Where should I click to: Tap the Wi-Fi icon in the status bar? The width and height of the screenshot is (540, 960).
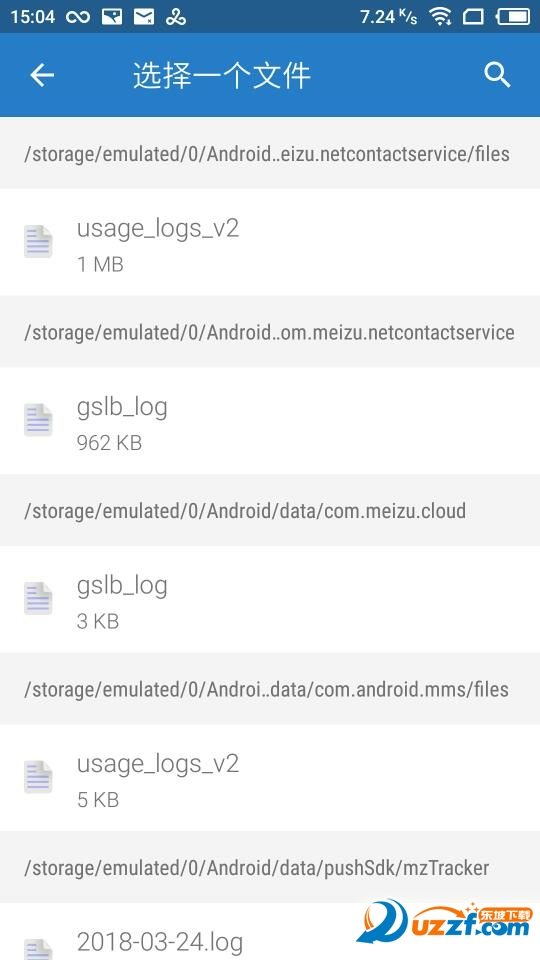(440, 17)
